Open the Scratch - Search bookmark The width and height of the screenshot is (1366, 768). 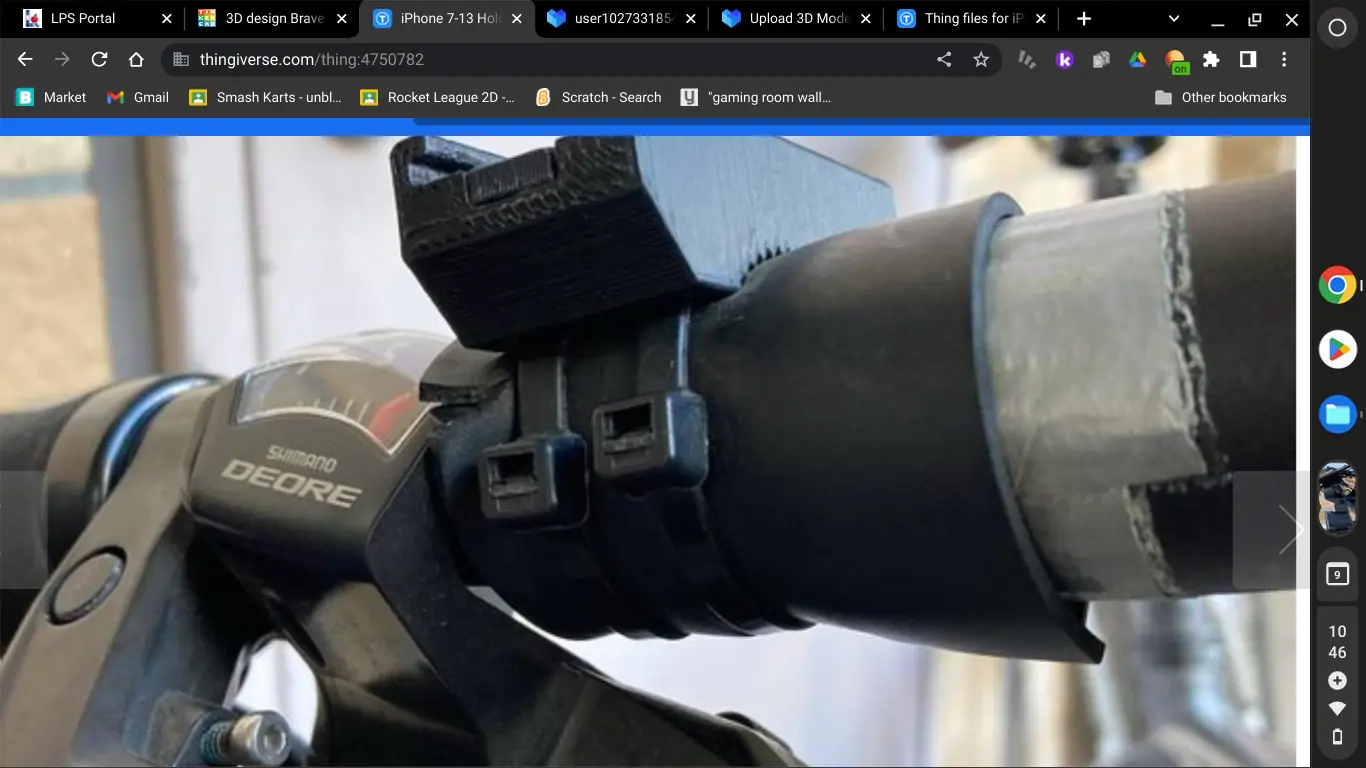click(598, 97)
